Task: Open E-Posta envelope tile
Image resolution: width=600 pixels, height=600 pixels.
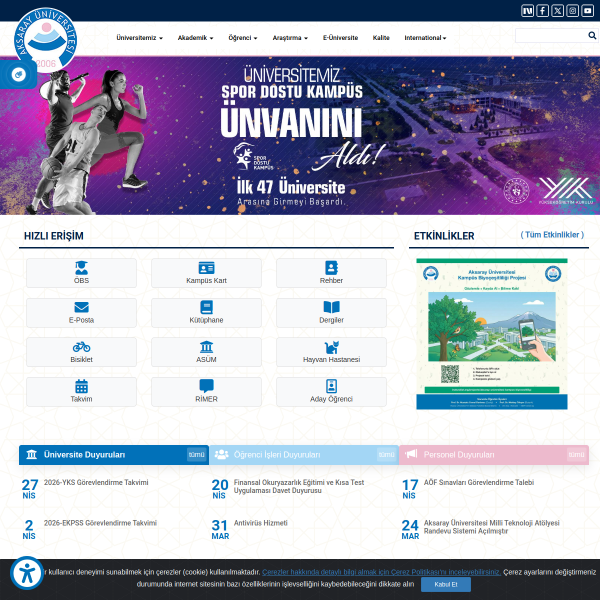Action: pos(82,313)
